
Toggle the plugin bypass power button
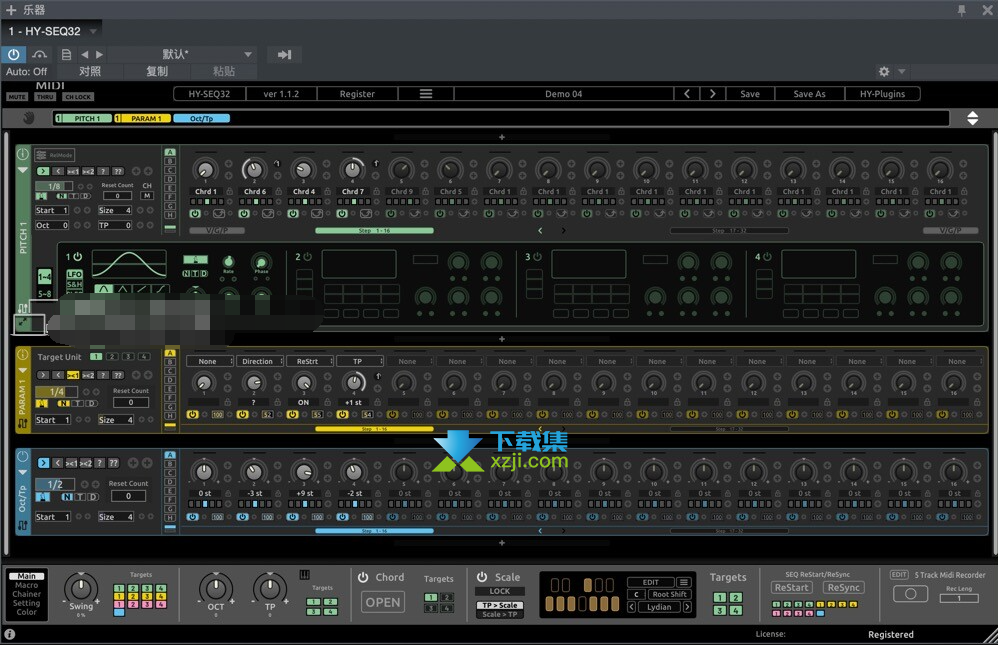pos(13,55)
